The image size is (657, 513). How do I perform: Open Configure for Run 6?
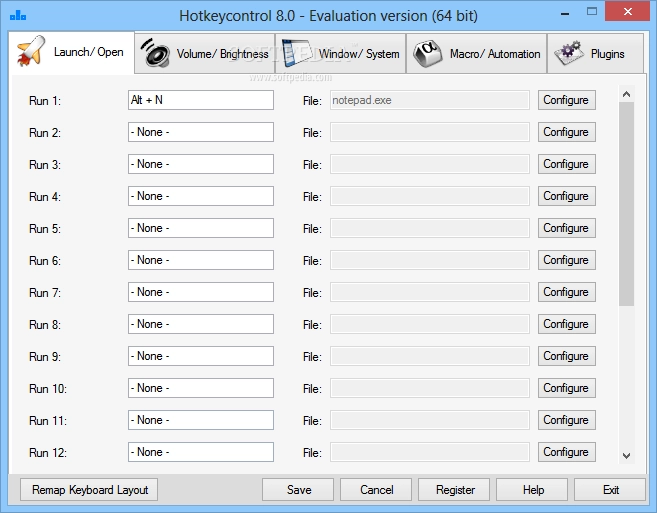click(x=566, y=260)
